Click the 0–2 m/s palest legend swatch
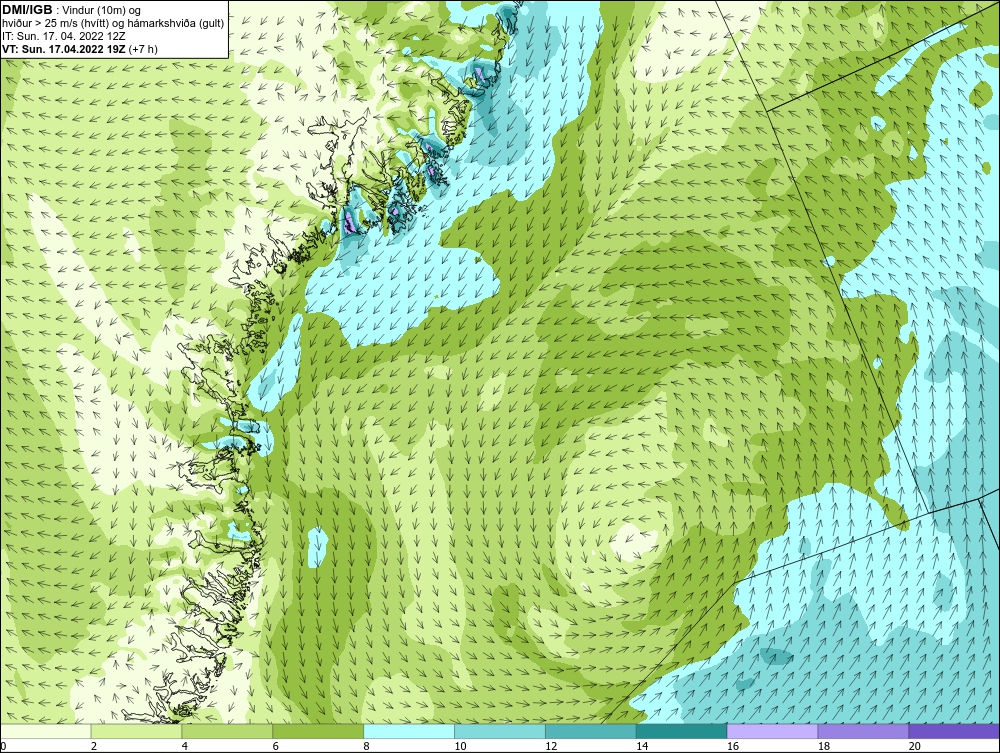The height and width of the screenshot is (753, 1000). 46,731
